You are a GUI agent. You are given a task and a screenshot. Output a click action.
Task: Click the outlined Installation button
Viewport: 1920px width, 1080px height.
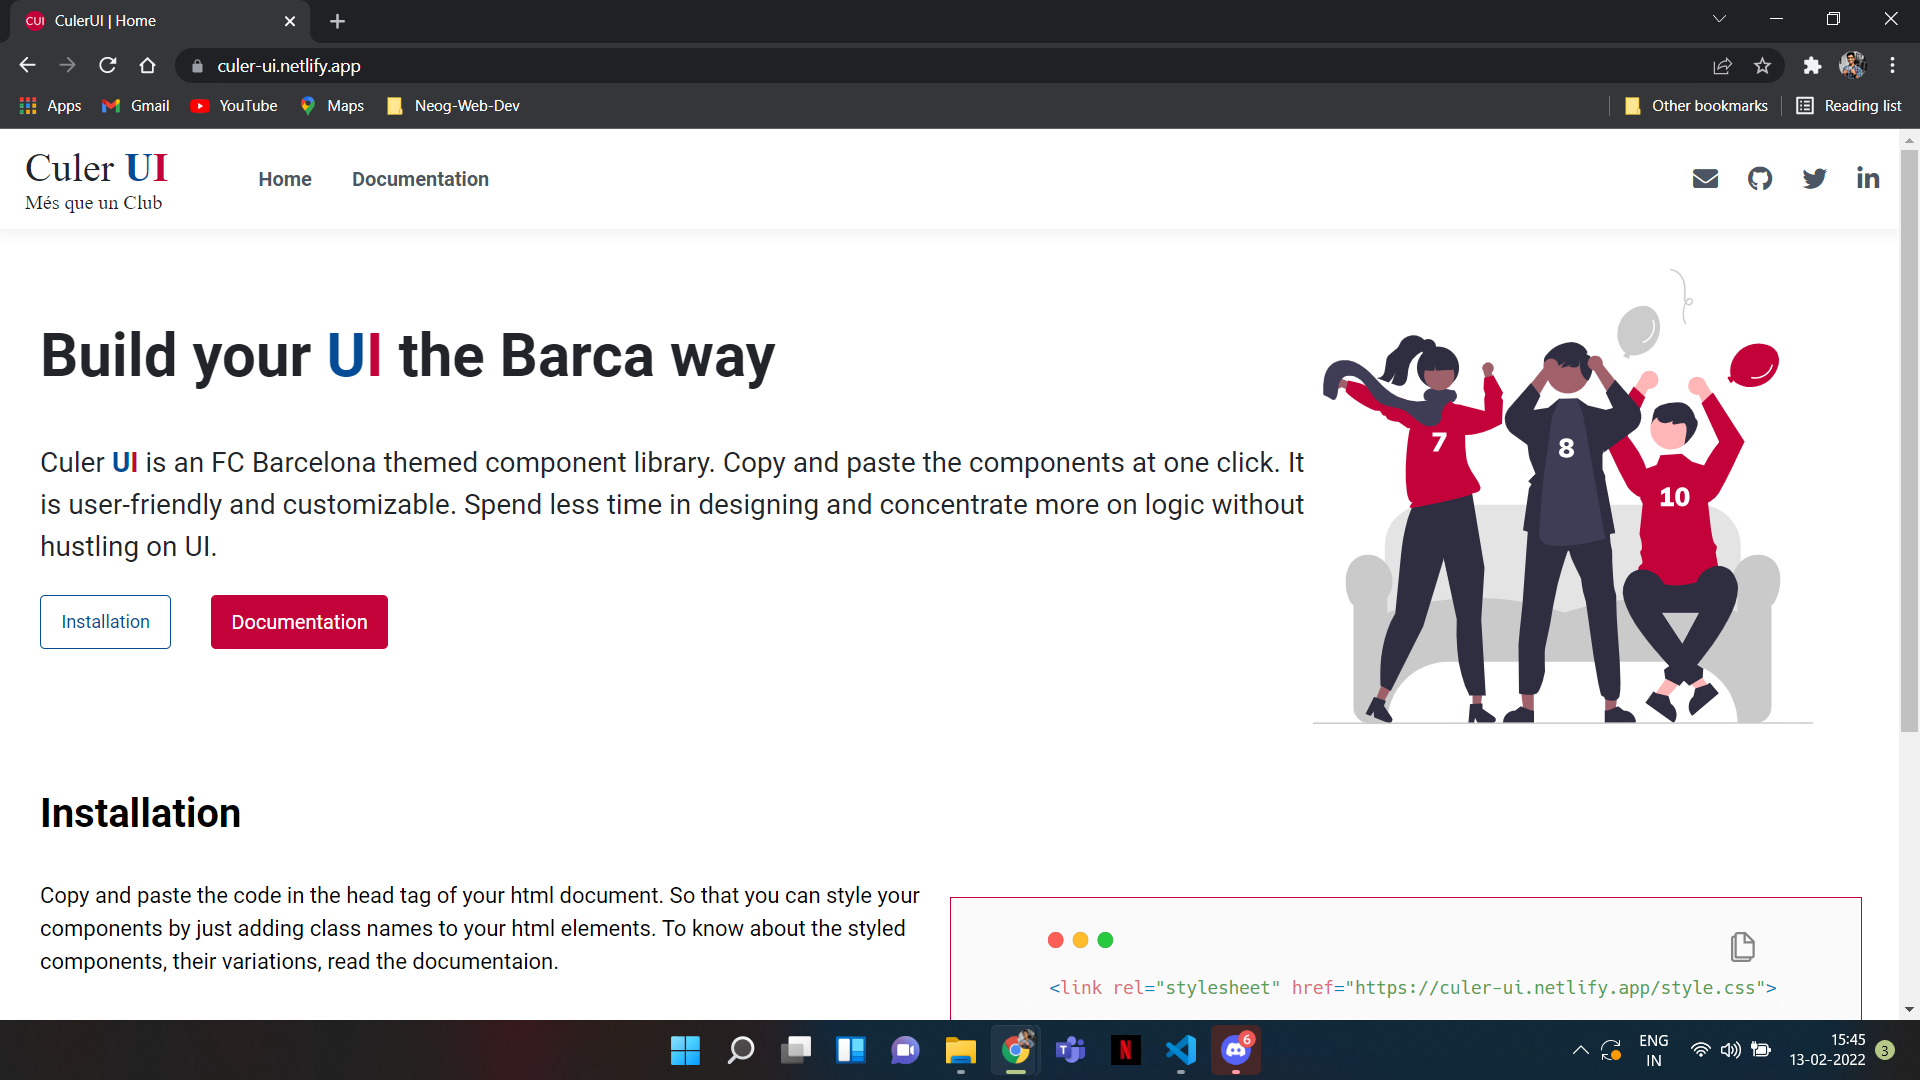(105, 622)
